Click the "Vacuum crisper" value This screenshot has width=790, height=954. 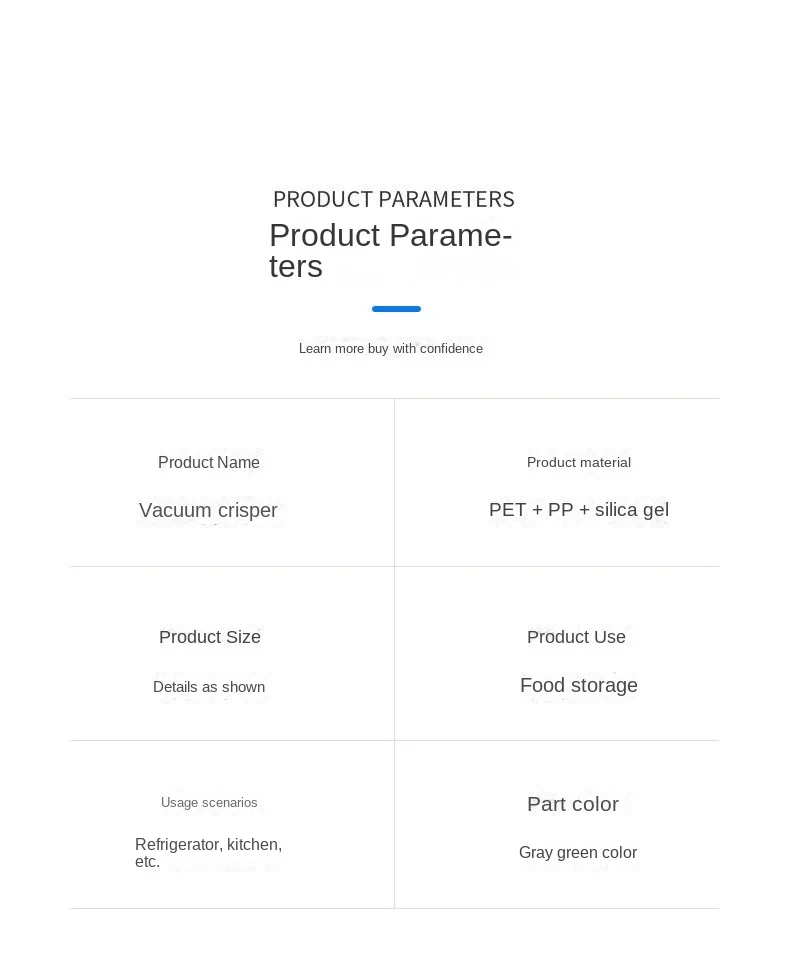208,510
